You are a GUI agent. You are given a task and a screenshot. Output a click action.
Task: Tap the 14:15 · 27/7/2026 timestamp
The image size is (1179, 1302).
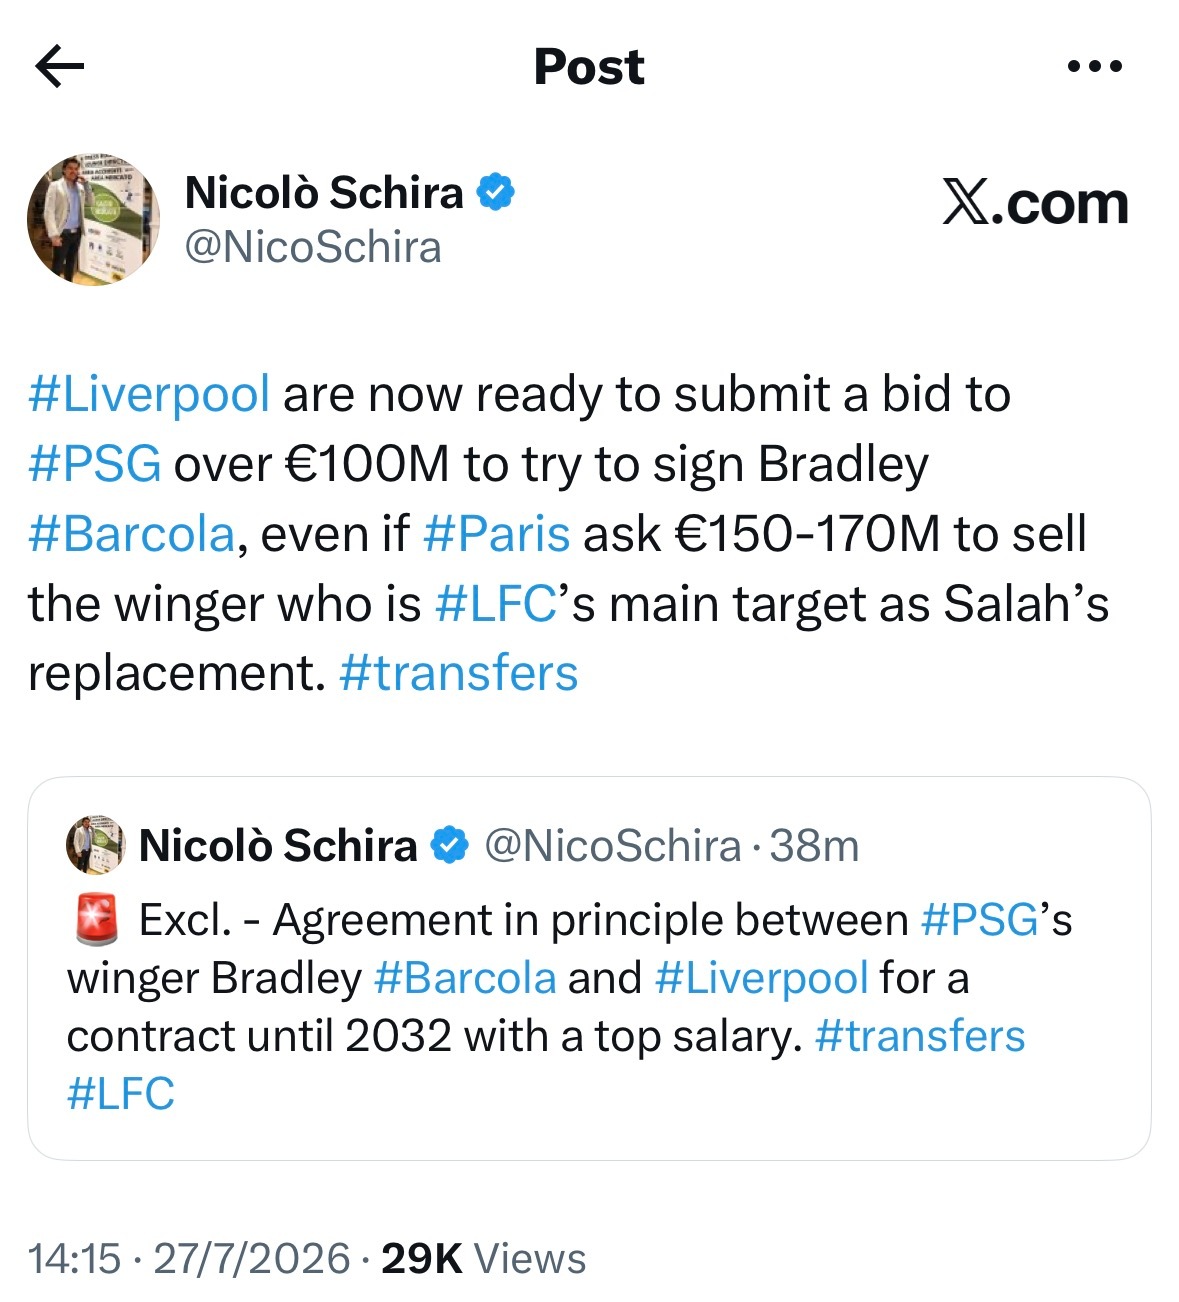[189, 1258]
